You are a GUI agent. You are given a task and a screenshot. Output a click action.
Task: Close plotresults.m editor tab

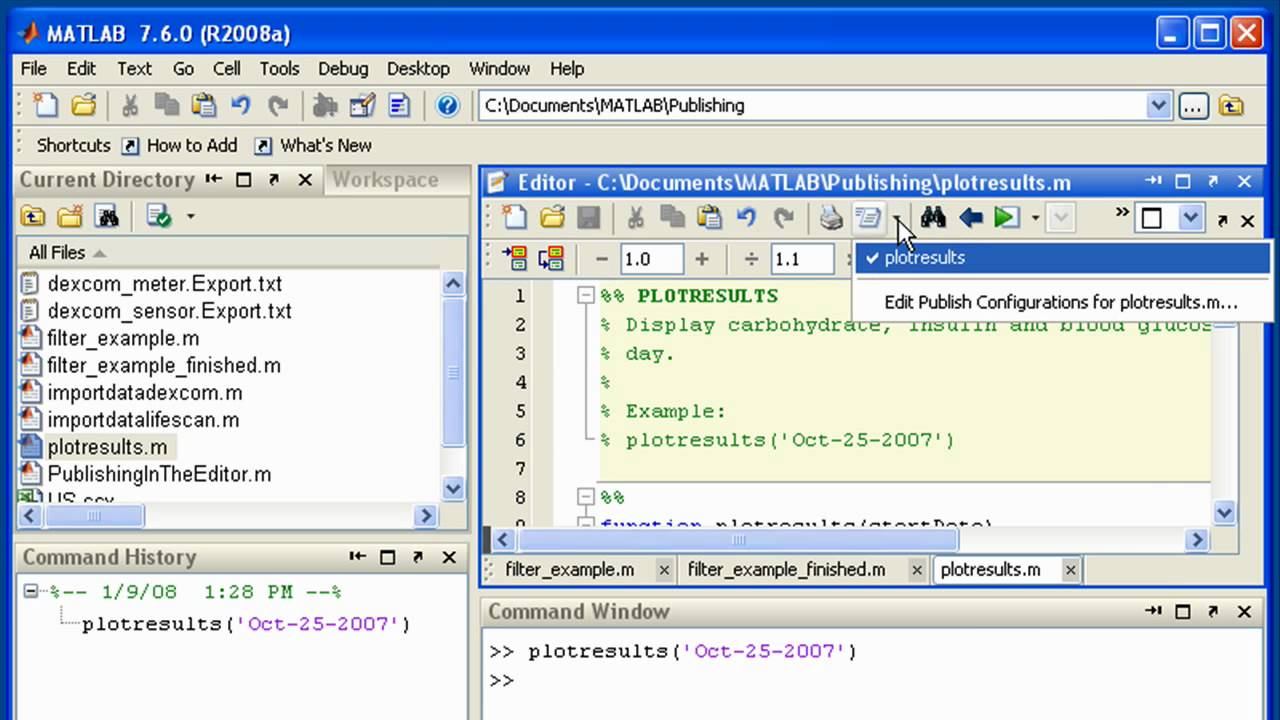pos(1070,570)
